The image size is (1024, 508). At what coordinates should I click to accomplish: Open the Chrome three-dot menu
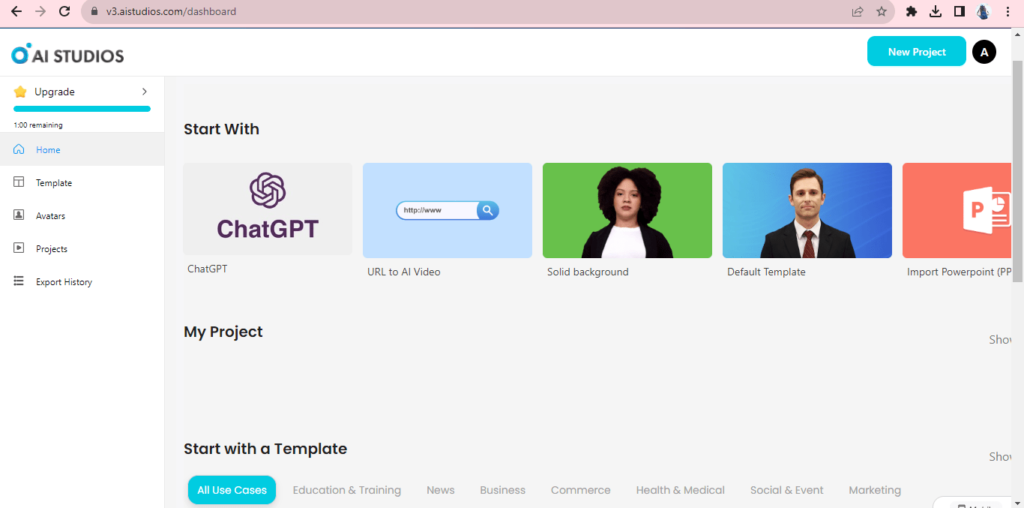click(x=1008, y=12)
